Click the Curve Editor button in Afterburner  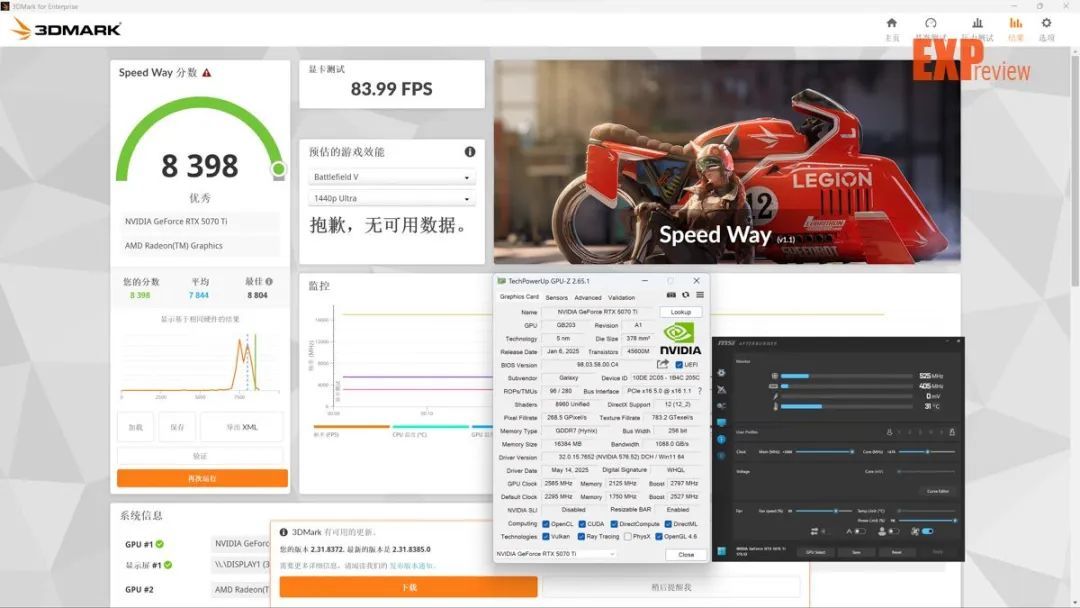pos(937,491)
